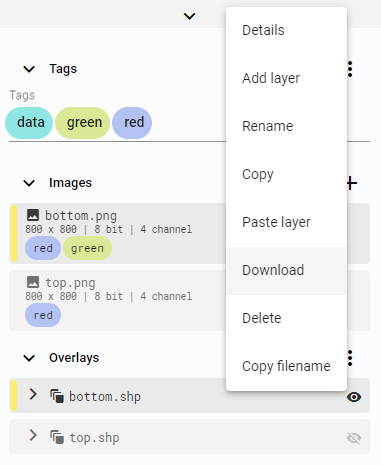Image resolution: width=381 pixels, height=465 pixels.
Task: Click the Tags input field label
Action: coord(22,95)
